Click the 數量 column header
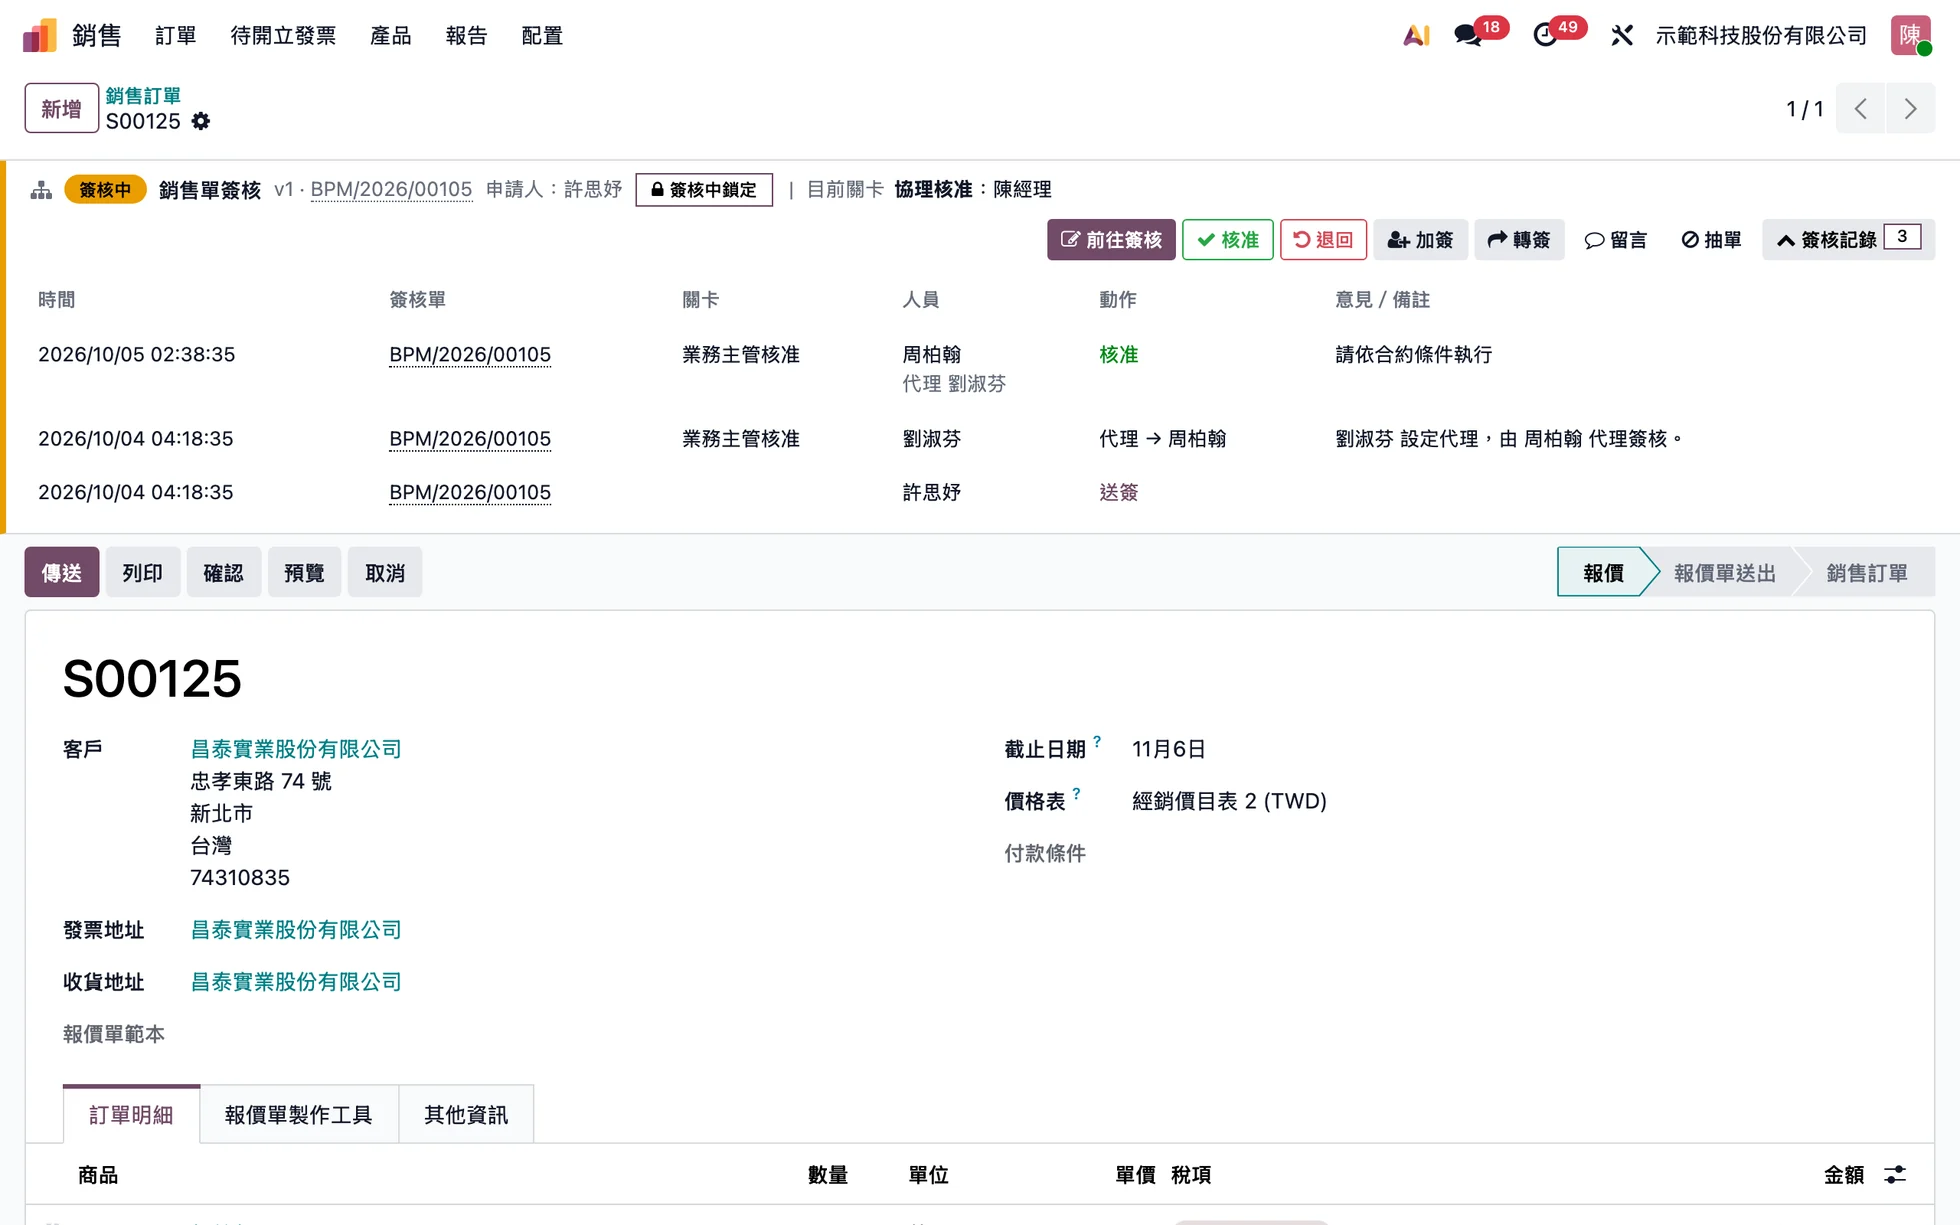1960x1225 pixels. (x=828, y=1175)
